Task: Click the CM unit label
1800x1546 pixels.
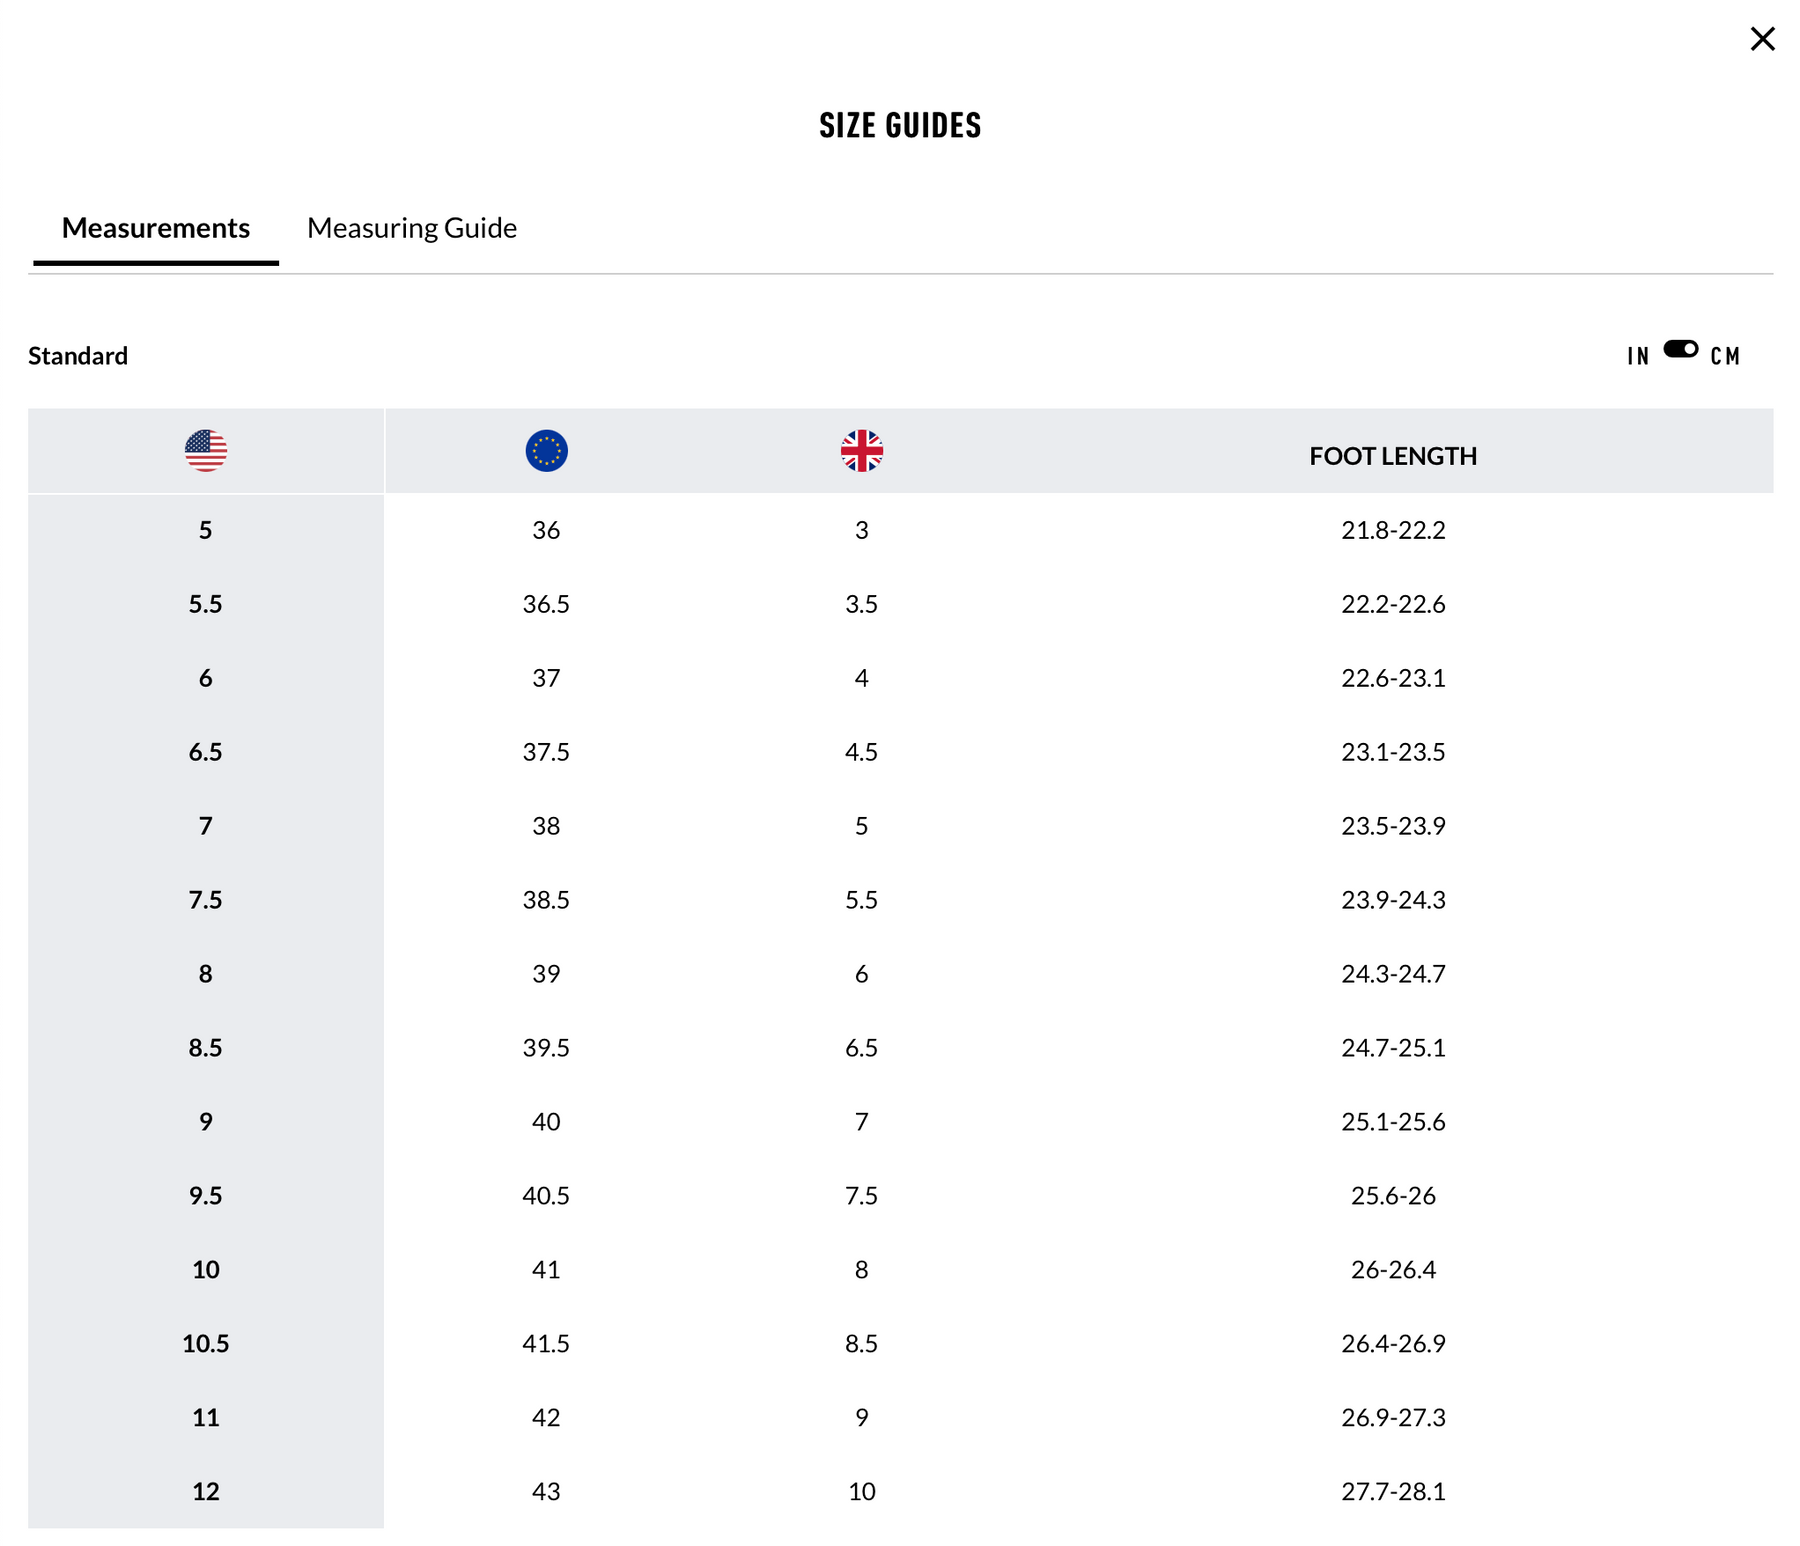Action: point(1725,356)
